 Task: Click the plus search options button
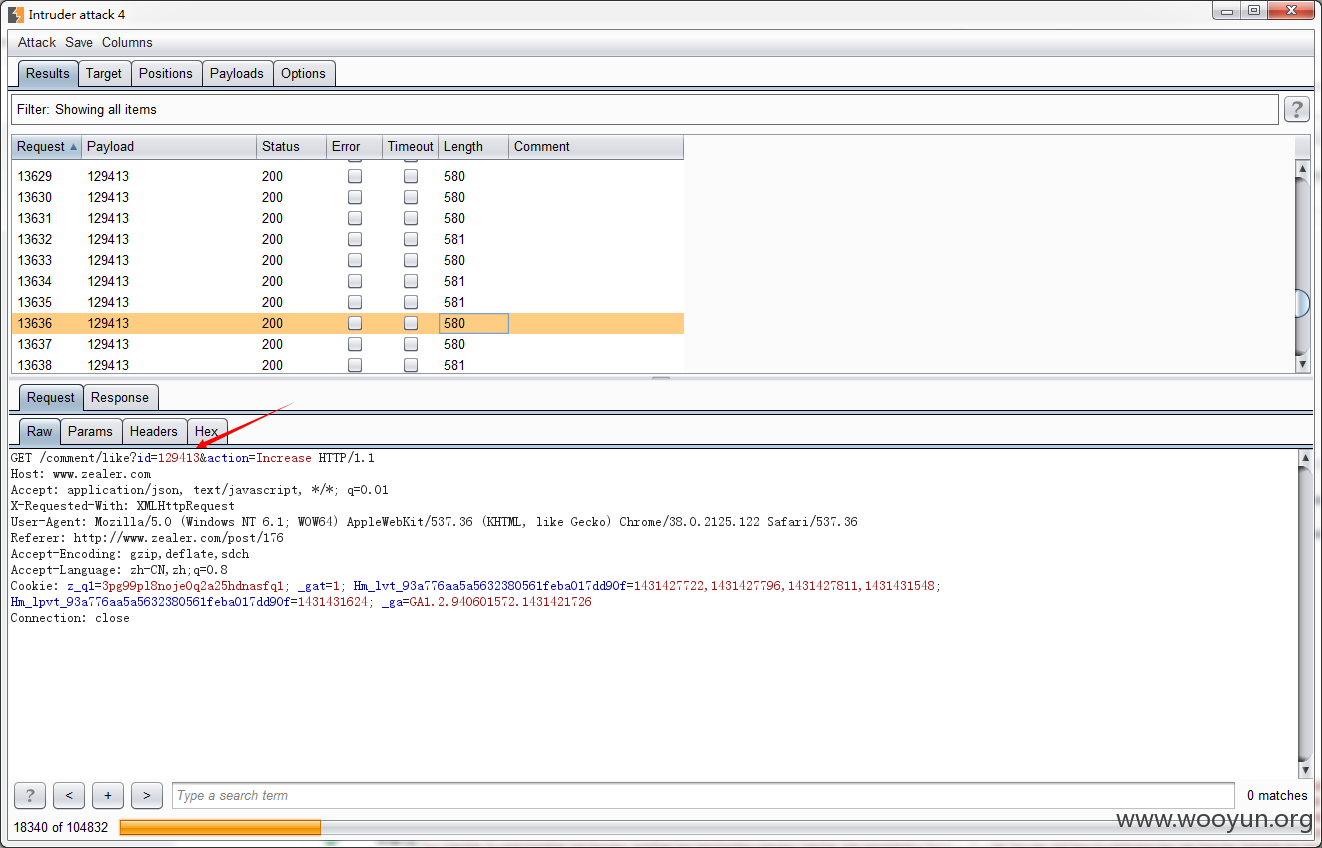coord(107,796)
